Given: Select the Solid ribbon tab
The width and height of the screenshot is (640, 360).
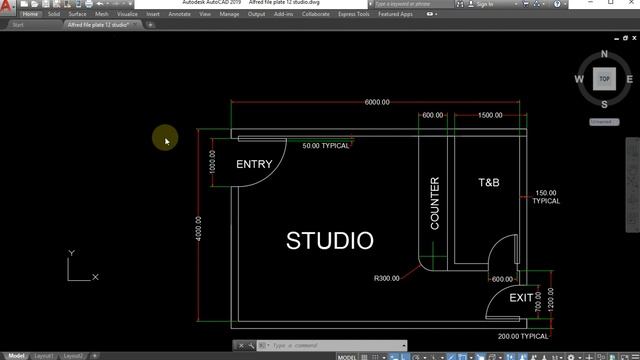Looking at the screenshot, I should click(54, 14).
